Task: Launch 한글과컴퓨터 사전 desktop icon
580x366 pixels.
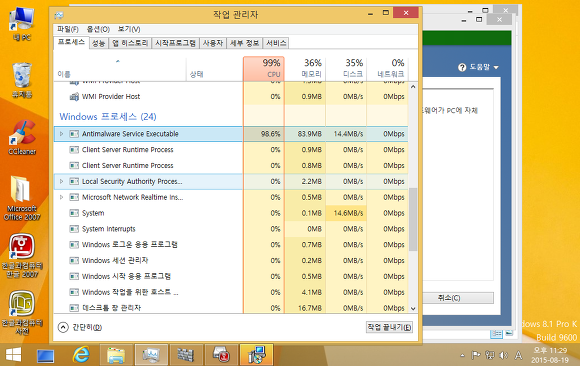Action: point(22,313)
